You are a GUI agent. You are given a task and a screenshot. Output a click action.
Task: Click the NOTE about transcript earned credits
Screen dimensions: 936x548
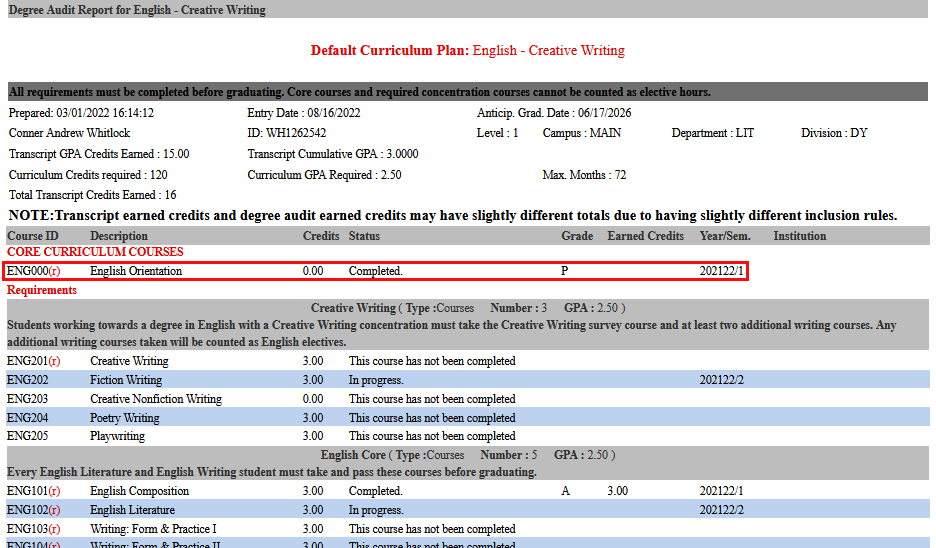453,215
